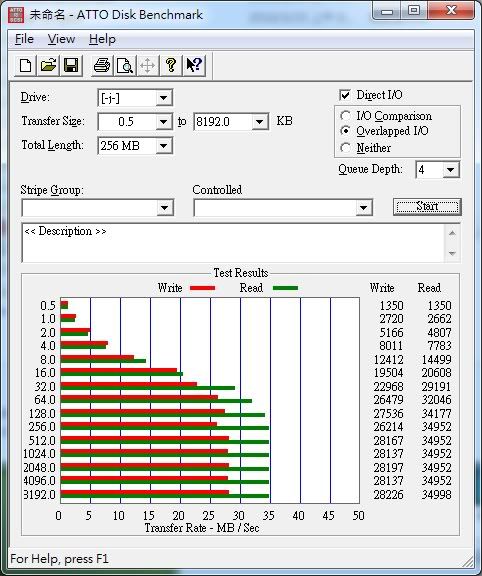This screenshot has height=576, width=482.
Task: Print results using the printer icon
Action: coord(102,66)
